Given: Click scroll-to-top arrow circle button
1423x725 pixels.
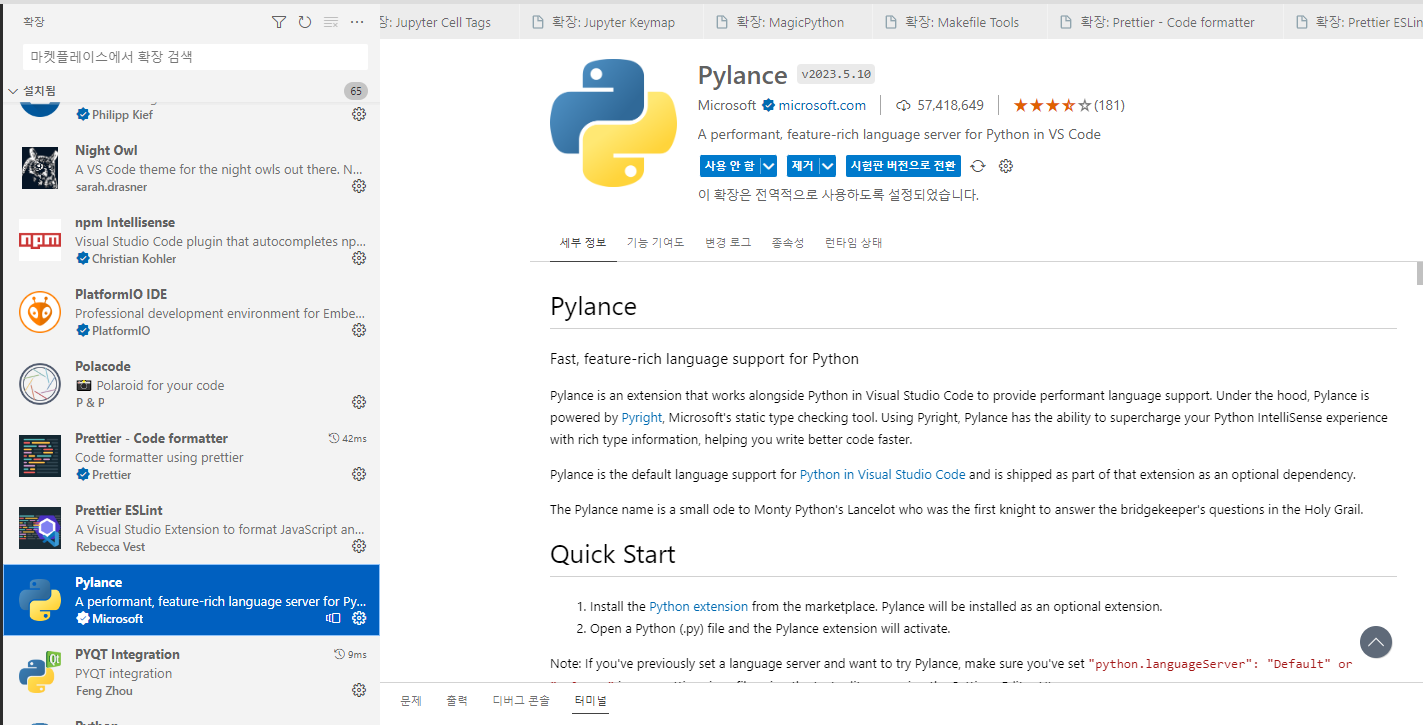Looking at the screenshot, I should click(x=1376, y=642).
